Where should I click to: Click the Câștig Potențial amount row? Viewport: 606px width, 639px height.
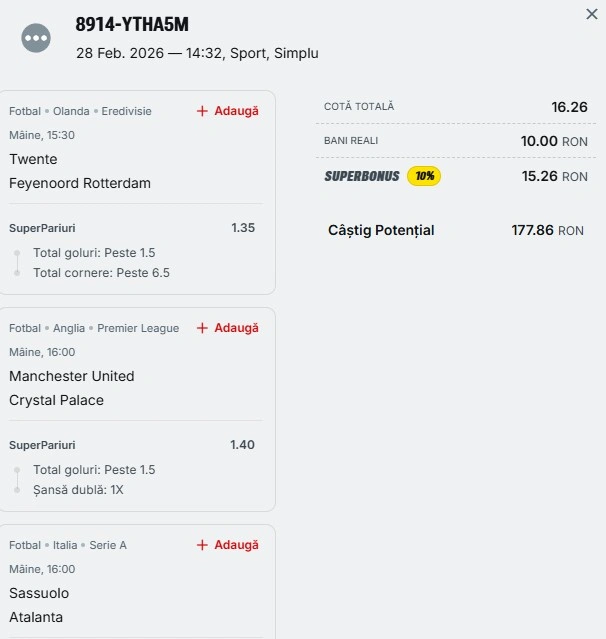pyautogui.click(x=455, y=230)
